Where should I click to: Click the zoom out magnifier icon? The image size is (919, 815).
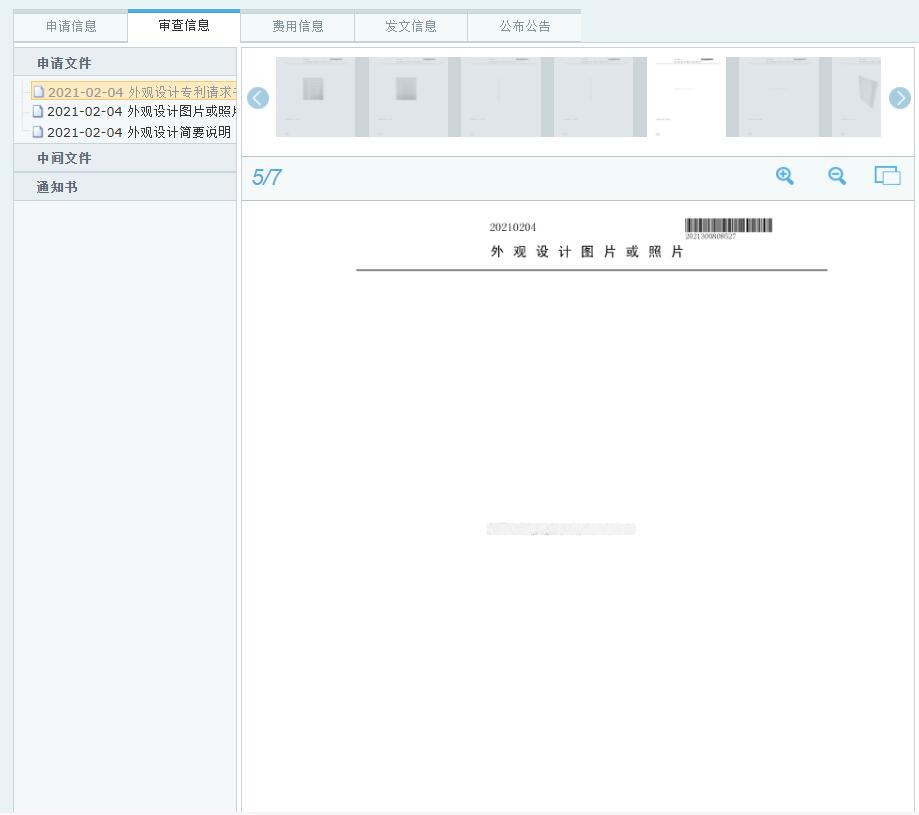[x=837, y=176]
